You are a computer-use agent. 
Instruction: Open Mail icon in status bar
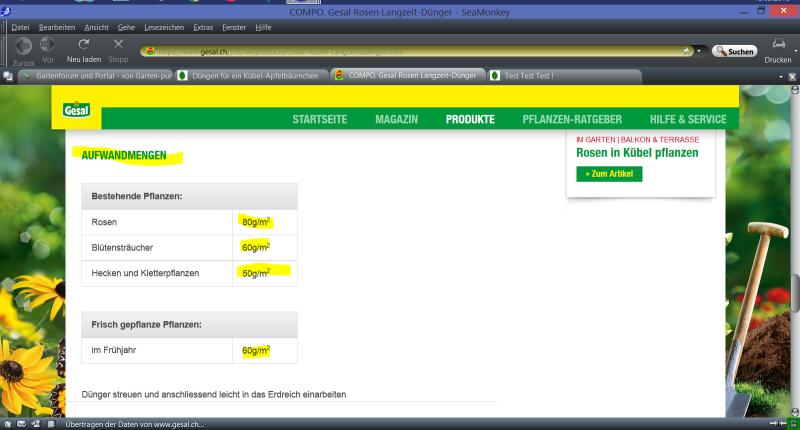(x=21, y=424)
